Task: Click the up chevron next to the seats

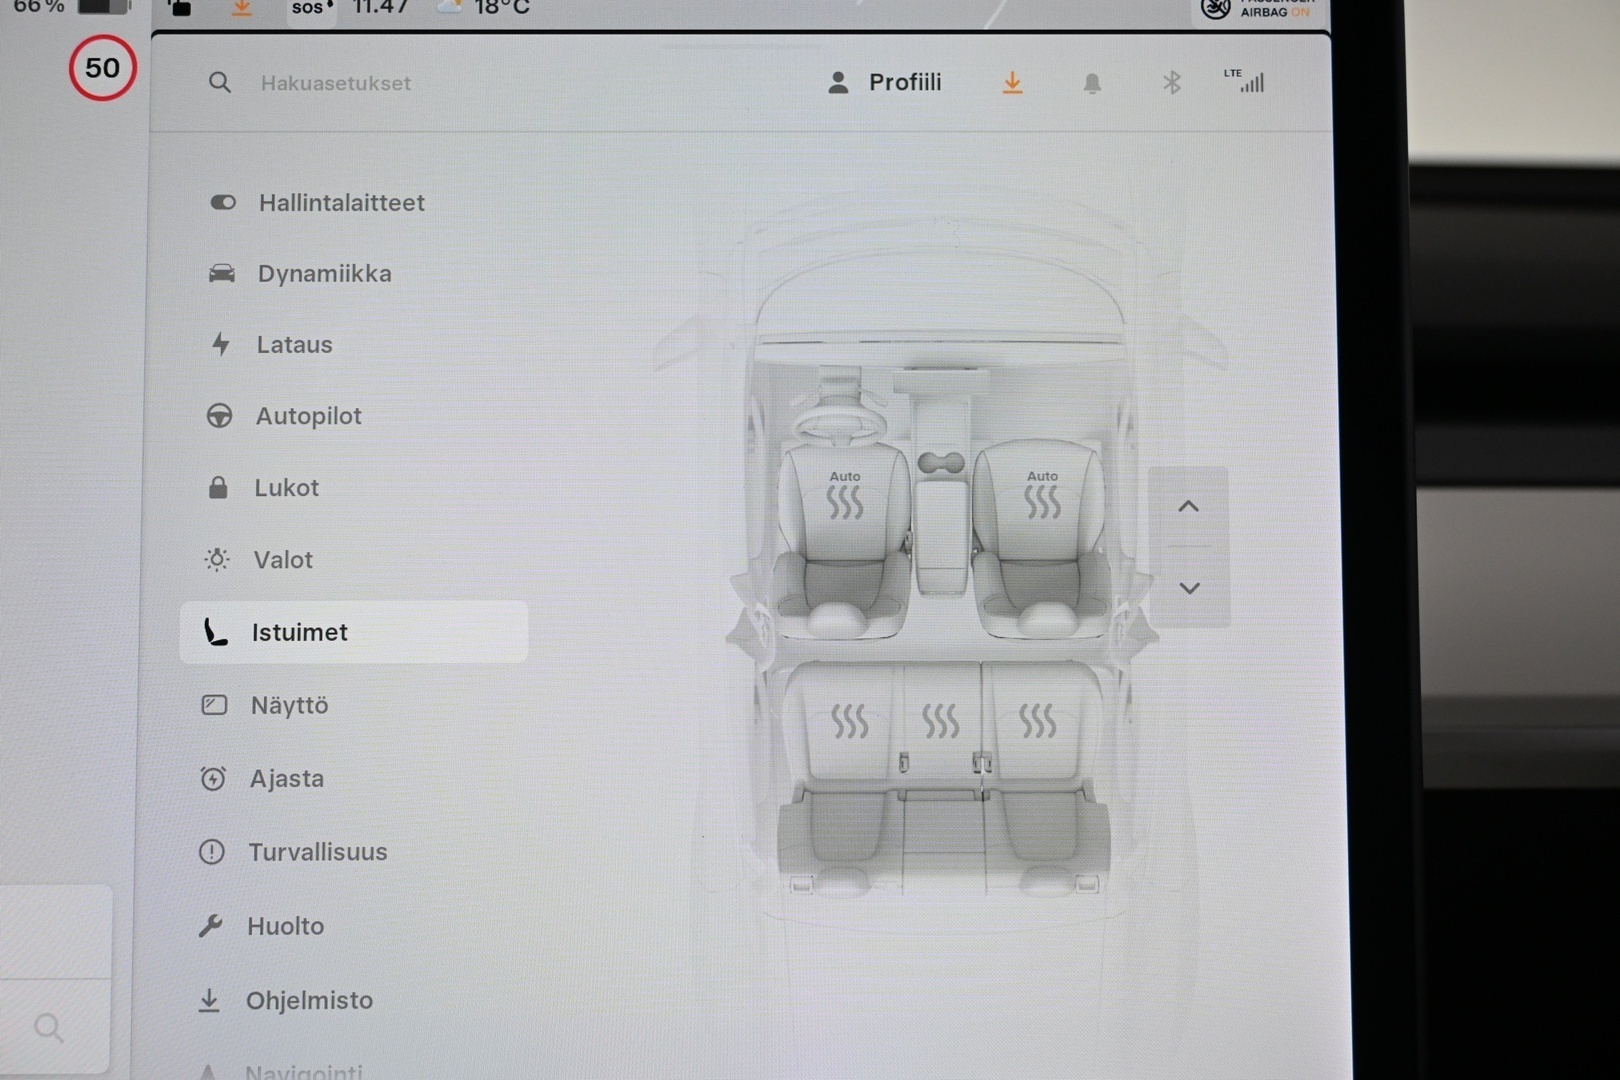Action: tap(1189, 506)
